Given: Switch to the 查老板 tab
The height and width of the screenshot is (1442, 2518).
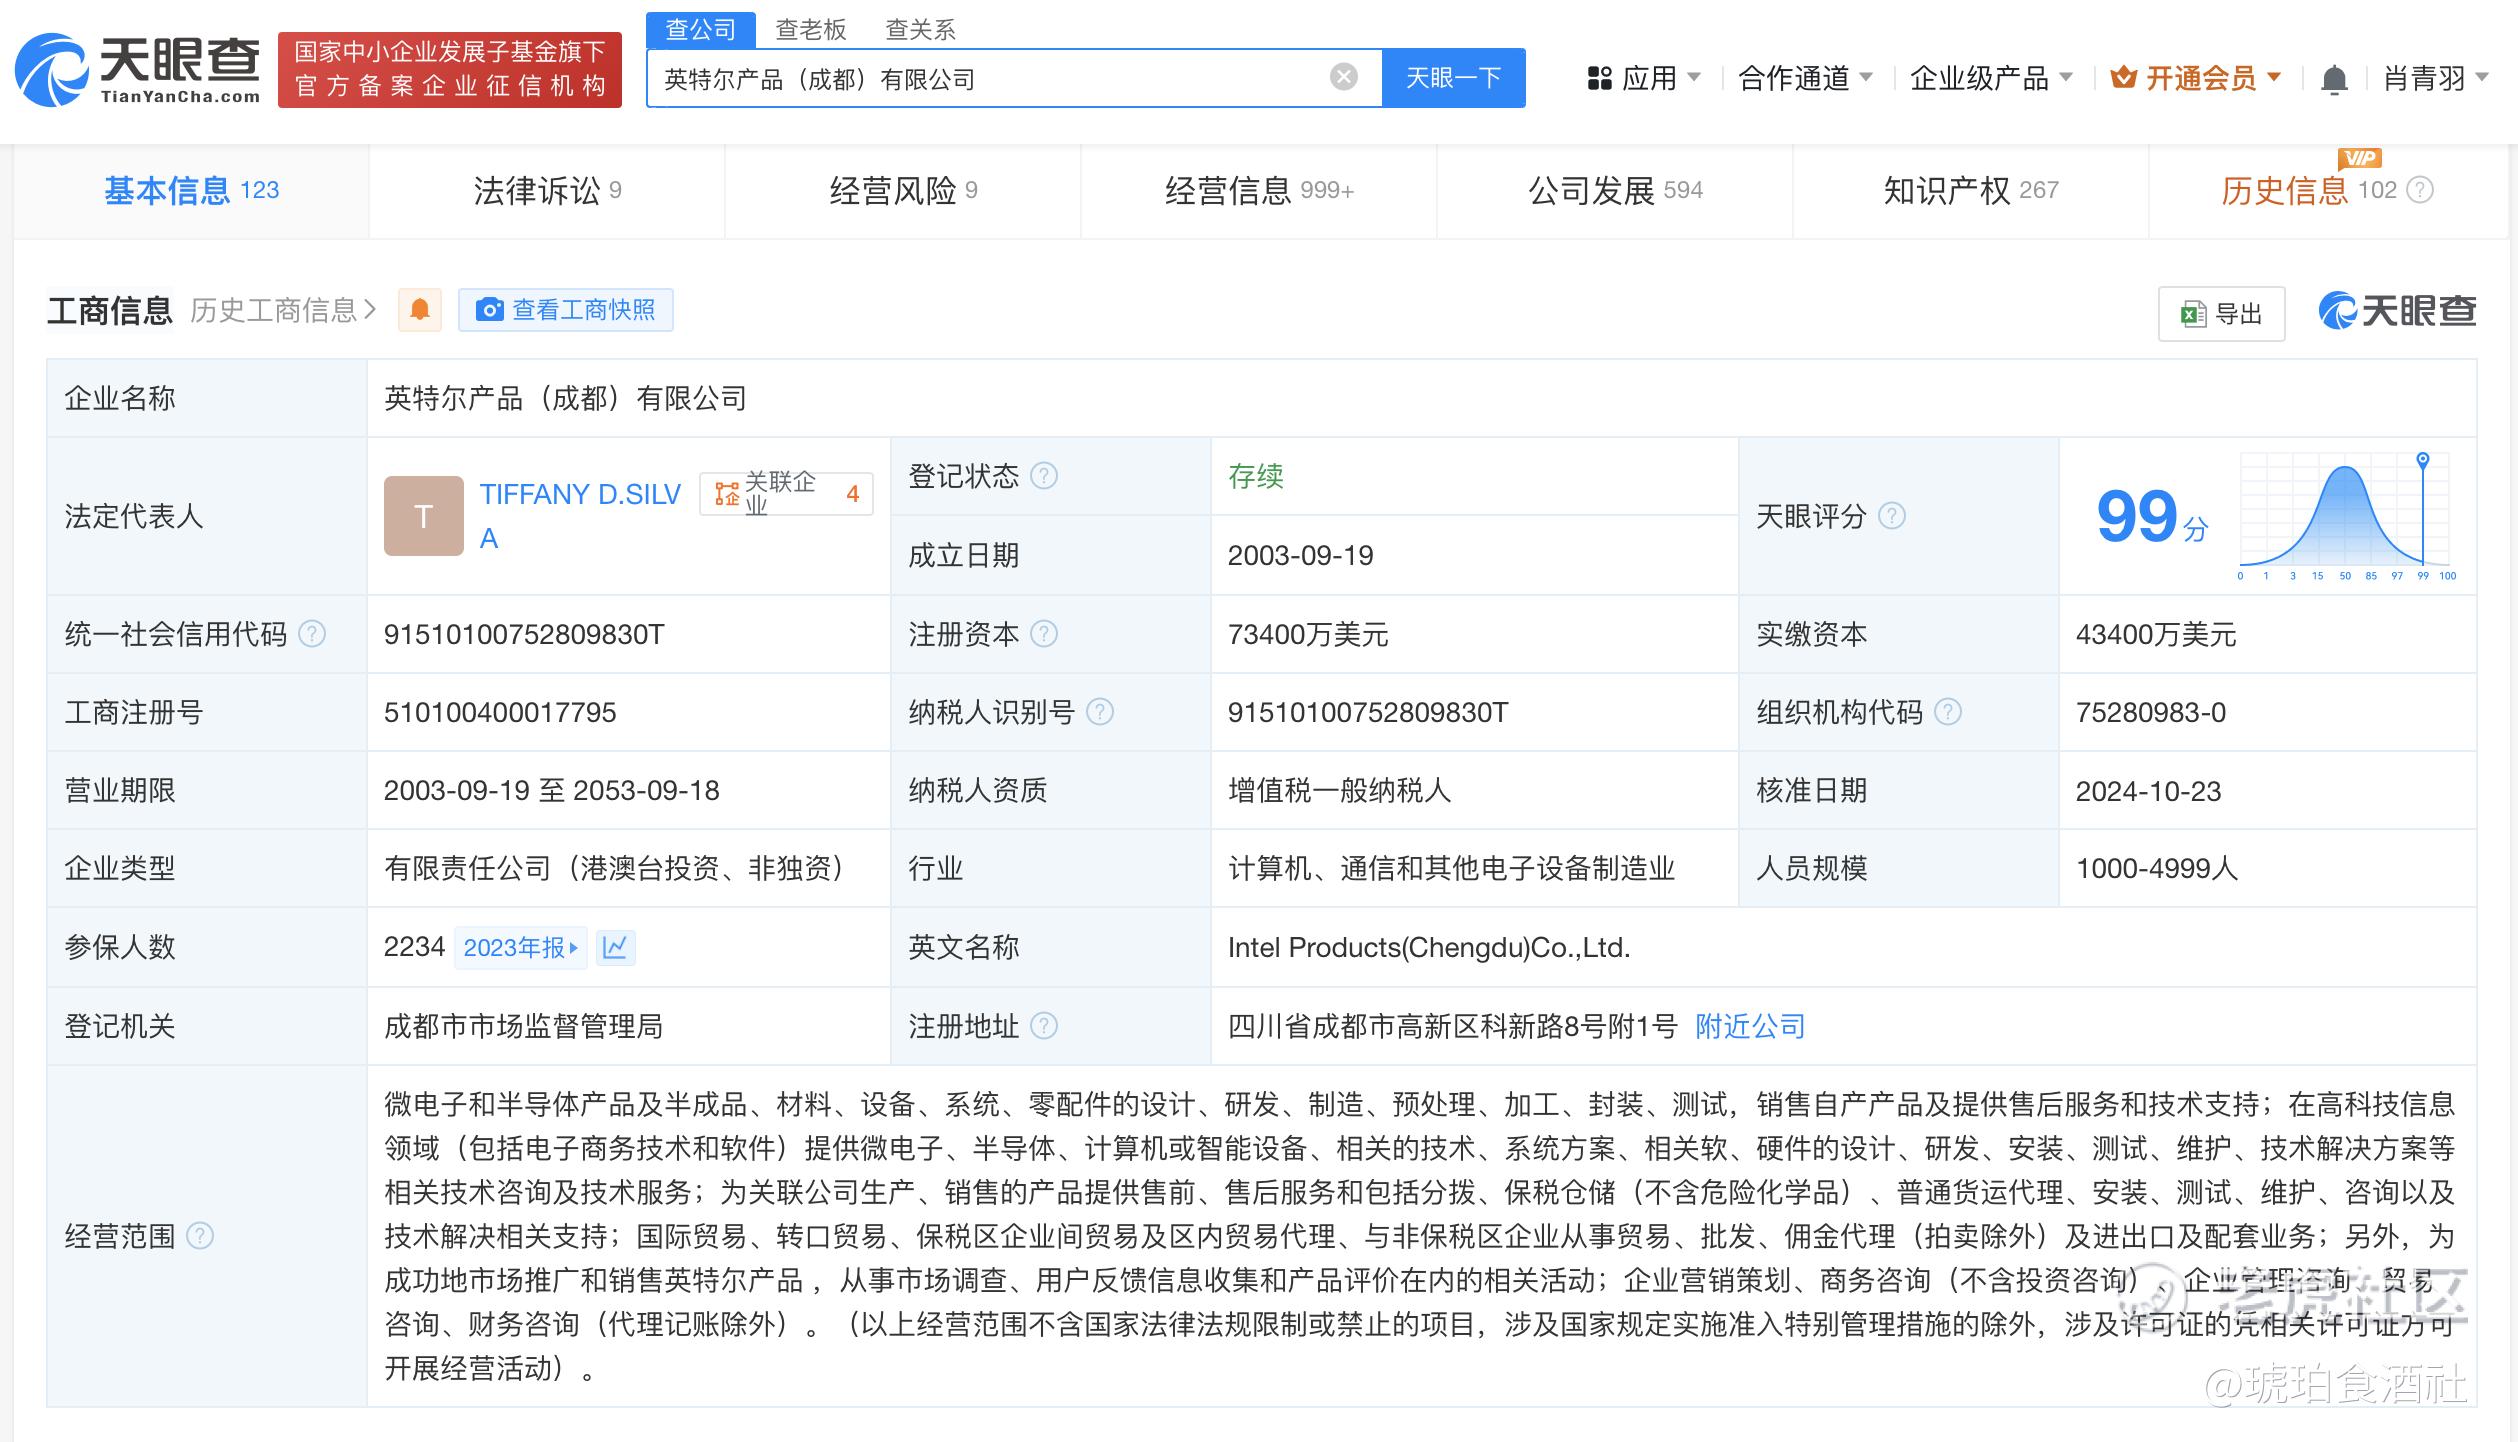Looking at the screenshot, I should [810, 28].
